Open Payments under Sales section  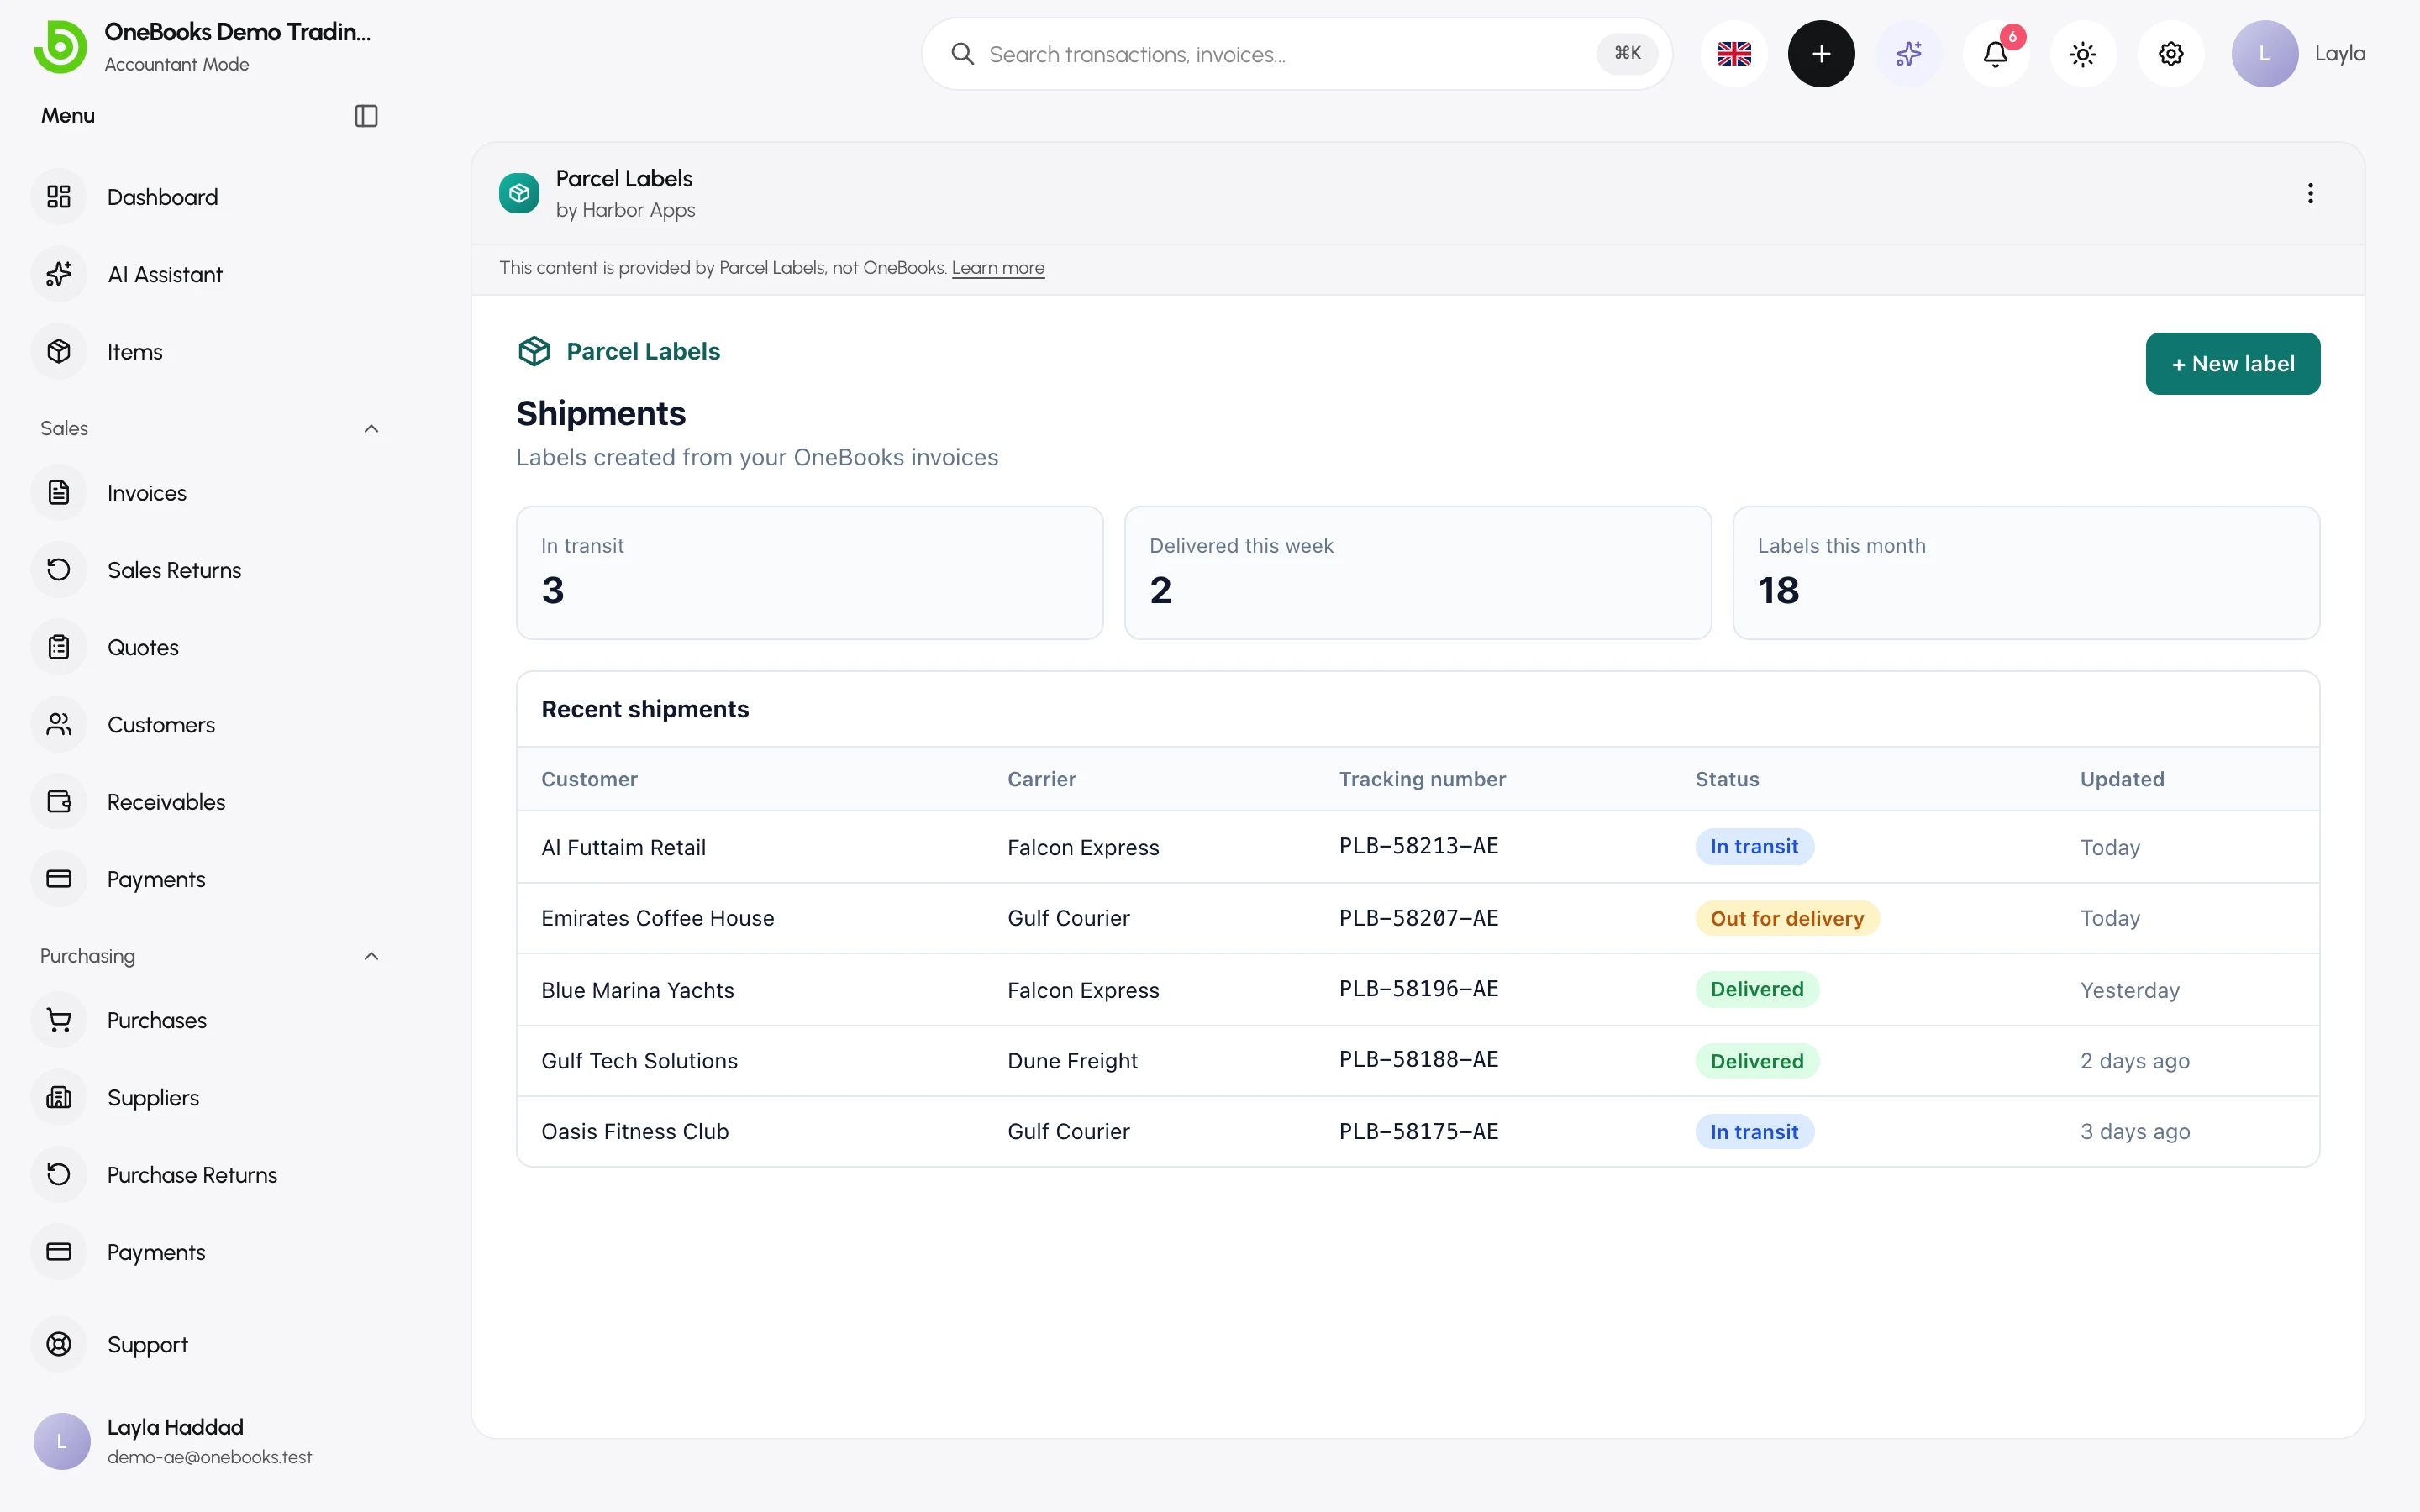pyautogui.click(x=156, y=879)
